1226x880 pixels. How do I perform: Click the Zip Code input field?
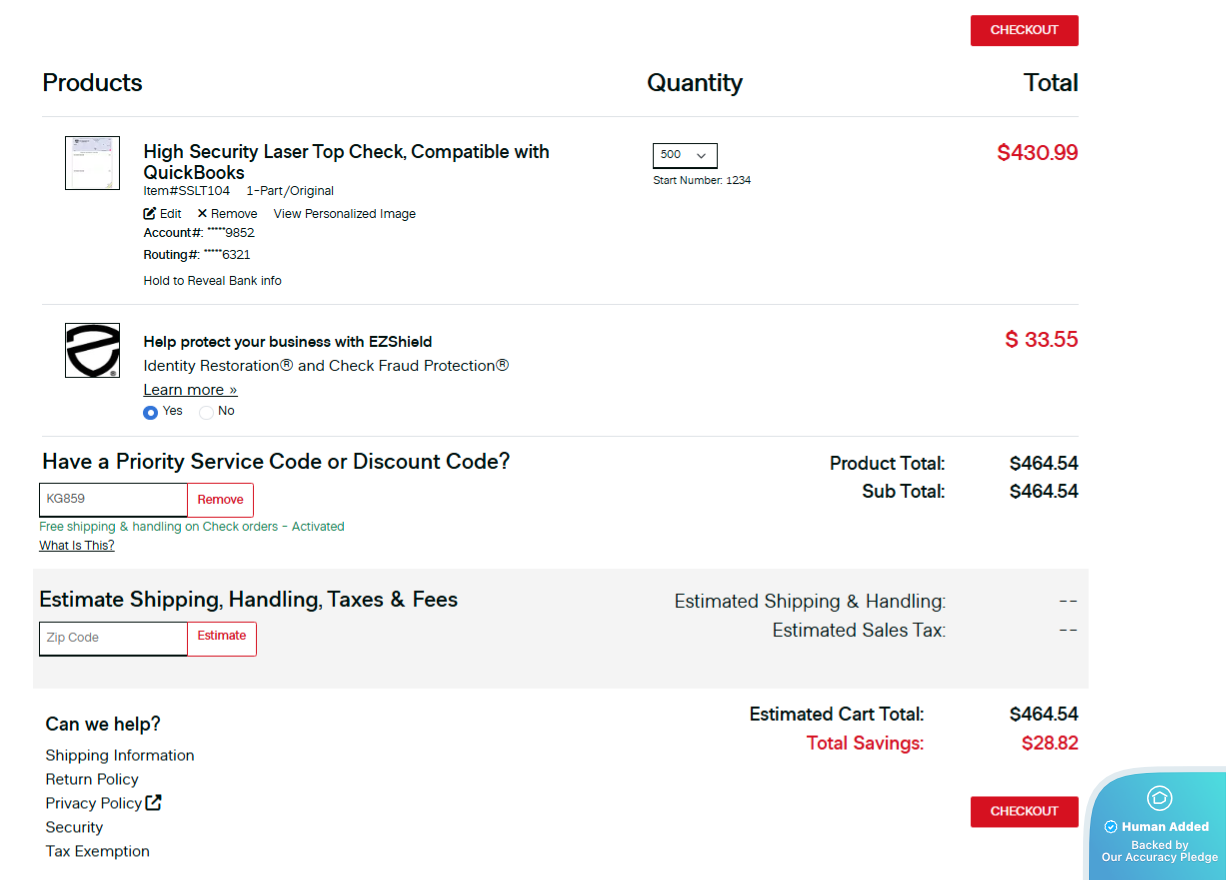point(112,638)
